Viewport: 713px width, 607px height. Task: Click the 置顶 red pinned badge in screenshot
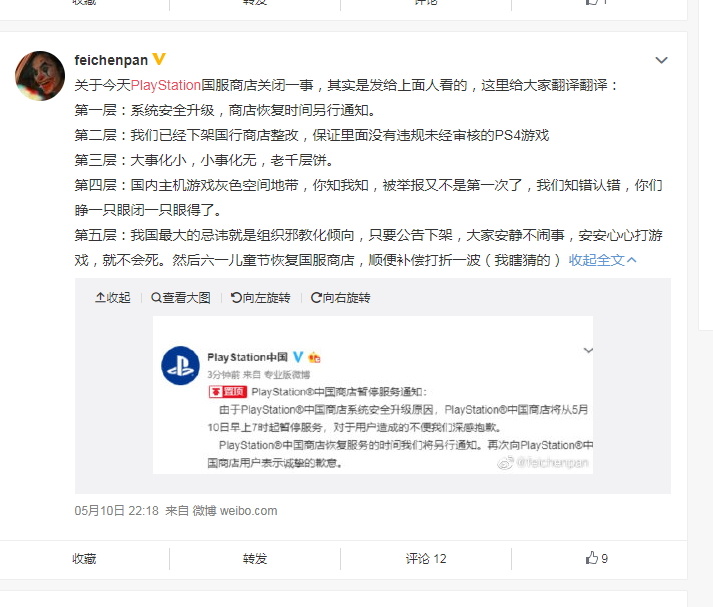click(x=228, y=391)
